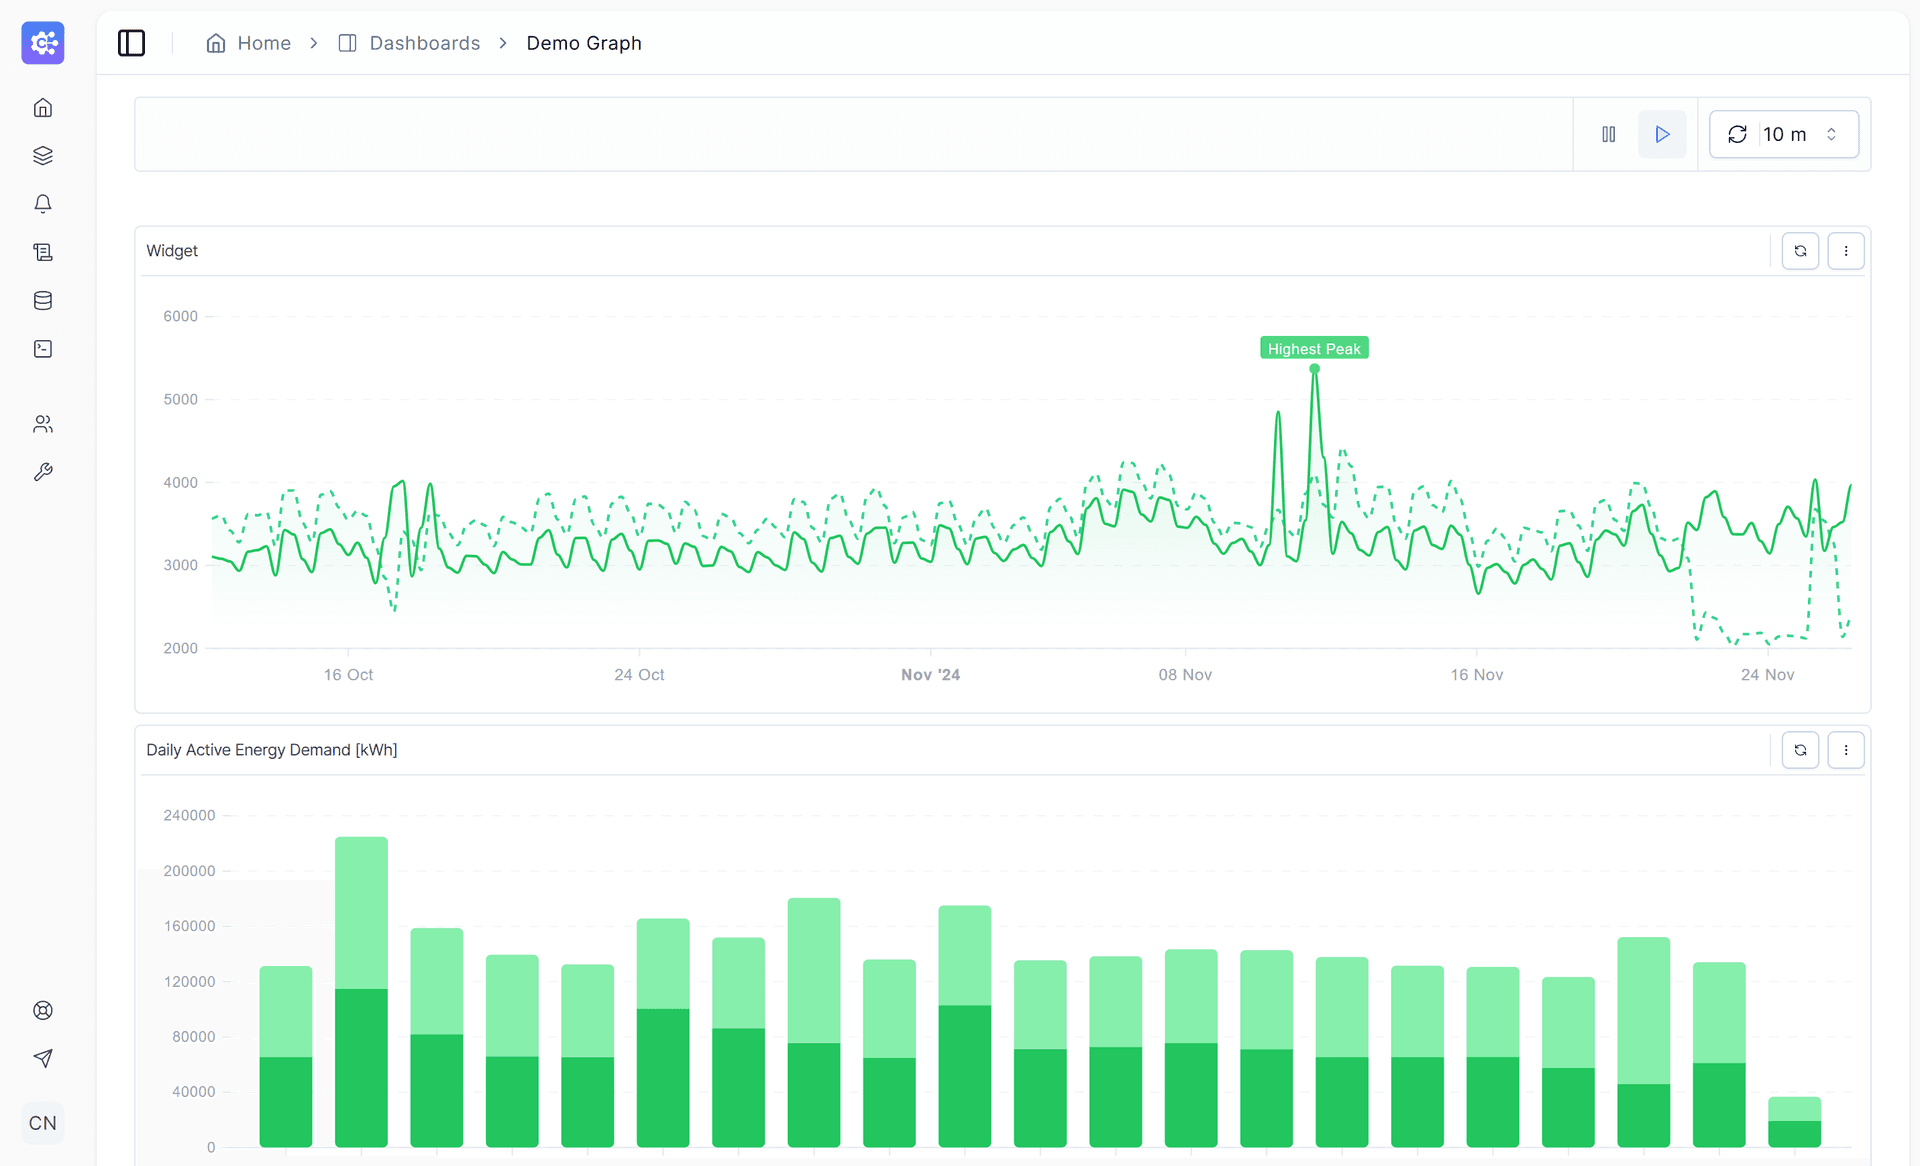Viewport: 1920px width, 1166px height.
Task: Open the Home page from the sidebar
Action: tap(43, 107)
